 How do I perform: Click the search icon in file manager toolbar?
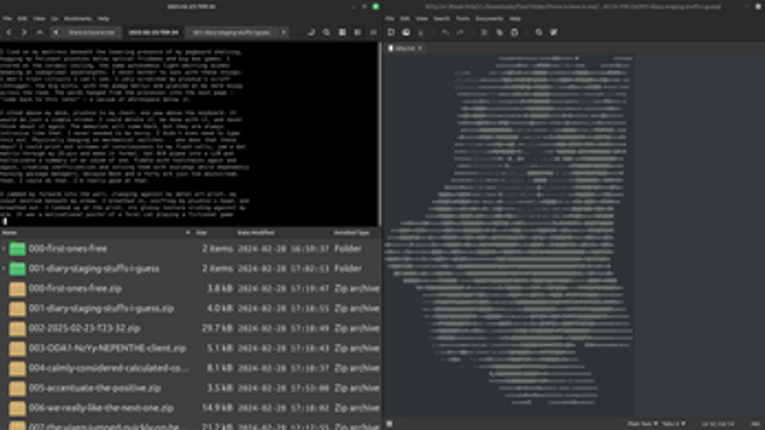(x=327, y=32)
